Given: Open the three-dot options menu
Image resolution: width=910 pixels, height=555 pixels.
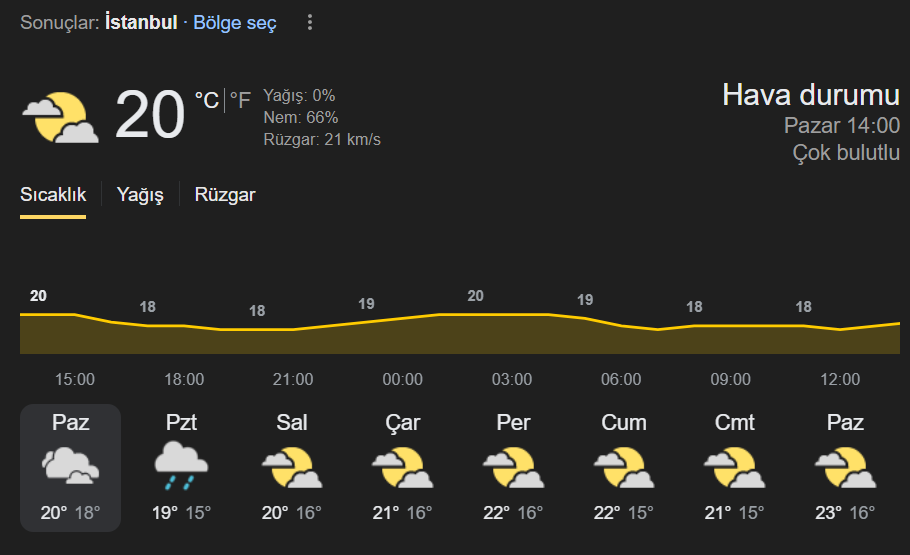Looking at the screenshot, I should click(310, 23).
